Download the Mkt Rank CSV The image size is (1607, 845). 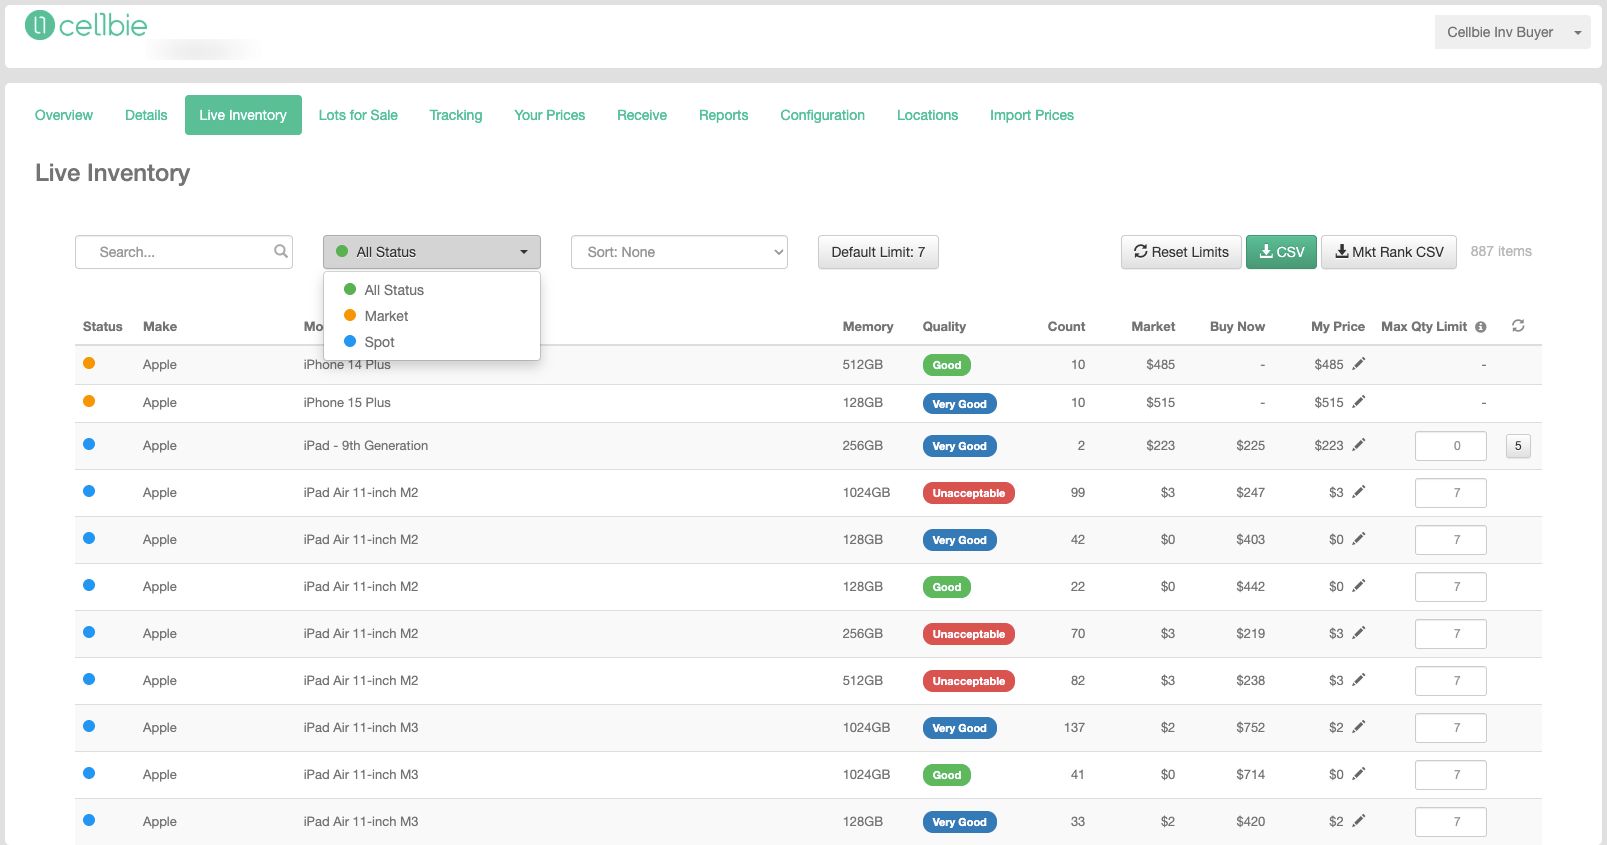point(1389,252)
